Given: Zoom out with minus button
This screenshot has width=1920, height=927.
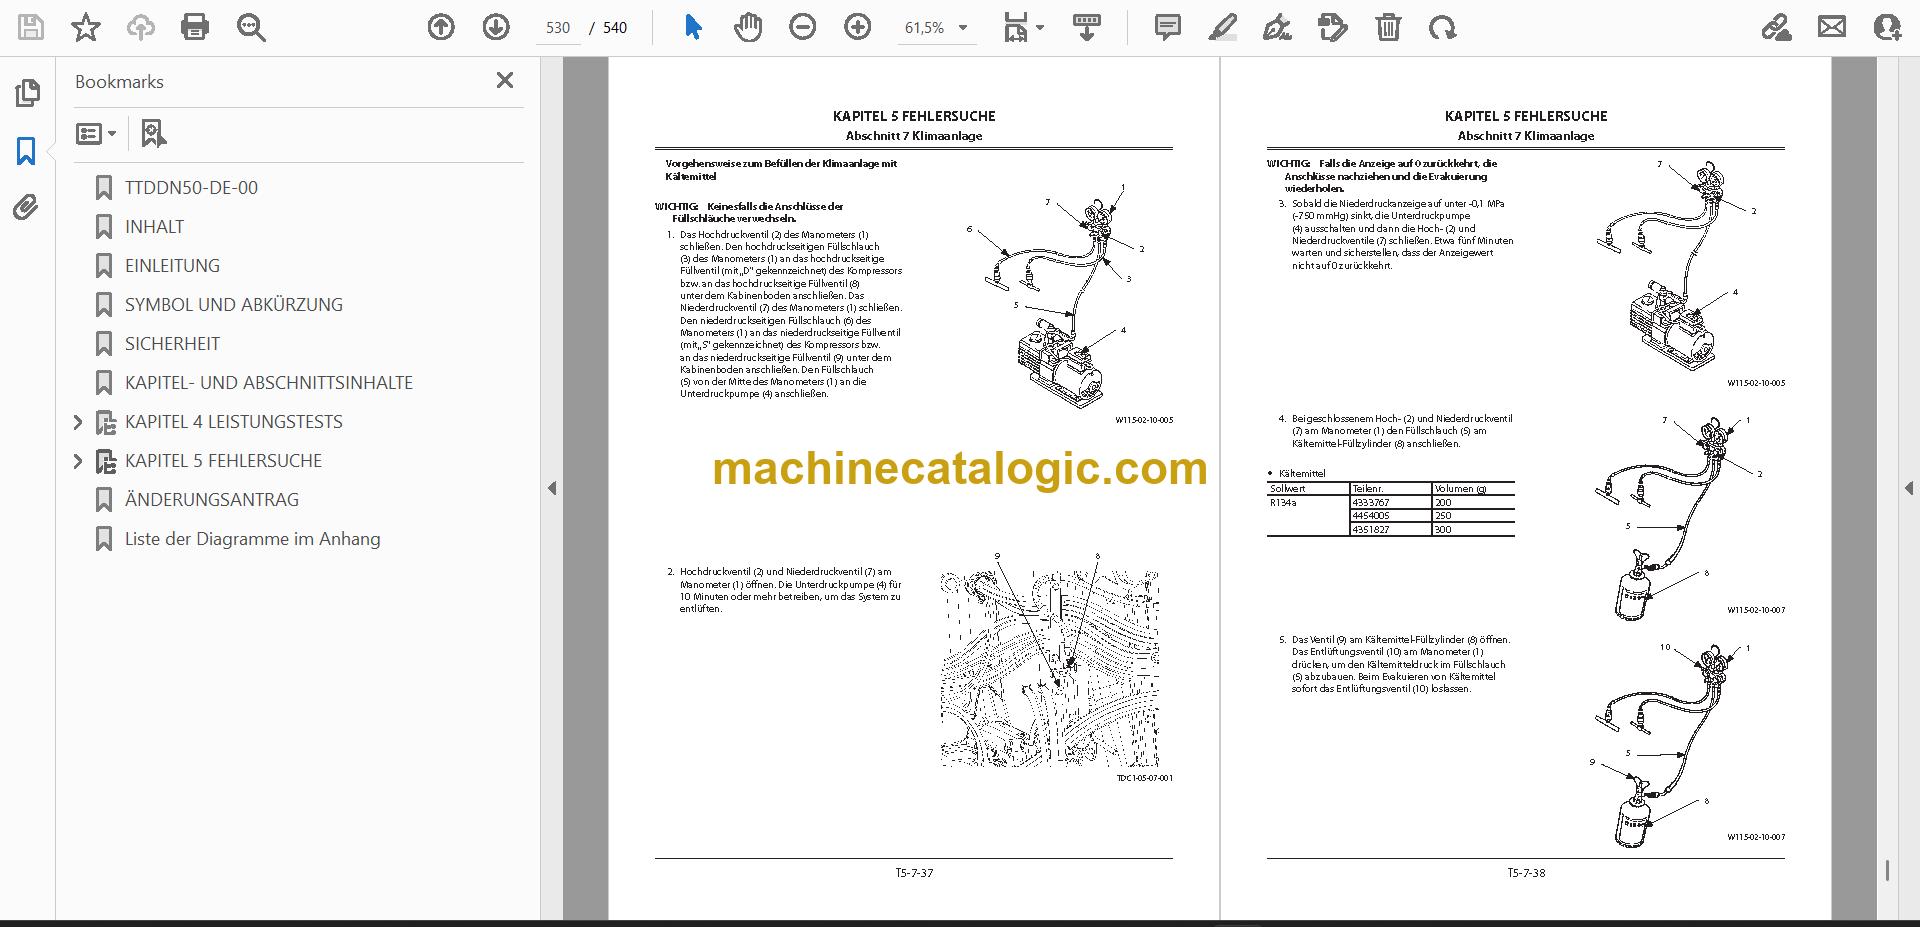Looking at the screenshot, I should [x=803, y=27].
